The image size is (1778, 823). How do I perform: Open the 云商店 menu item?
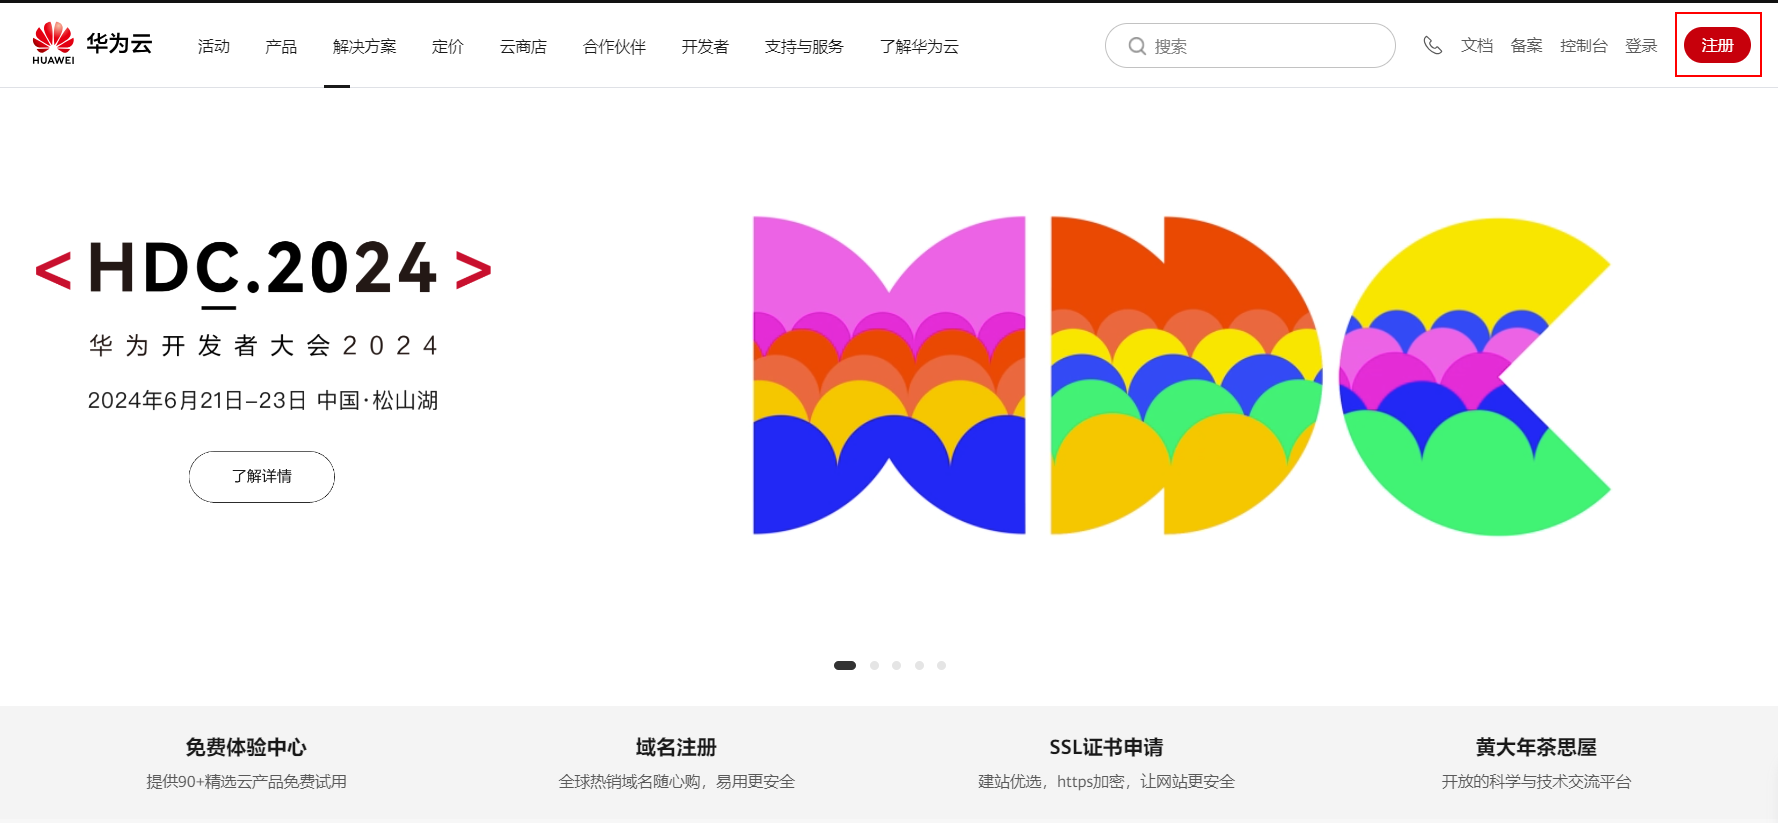click(x=523, y=46)
